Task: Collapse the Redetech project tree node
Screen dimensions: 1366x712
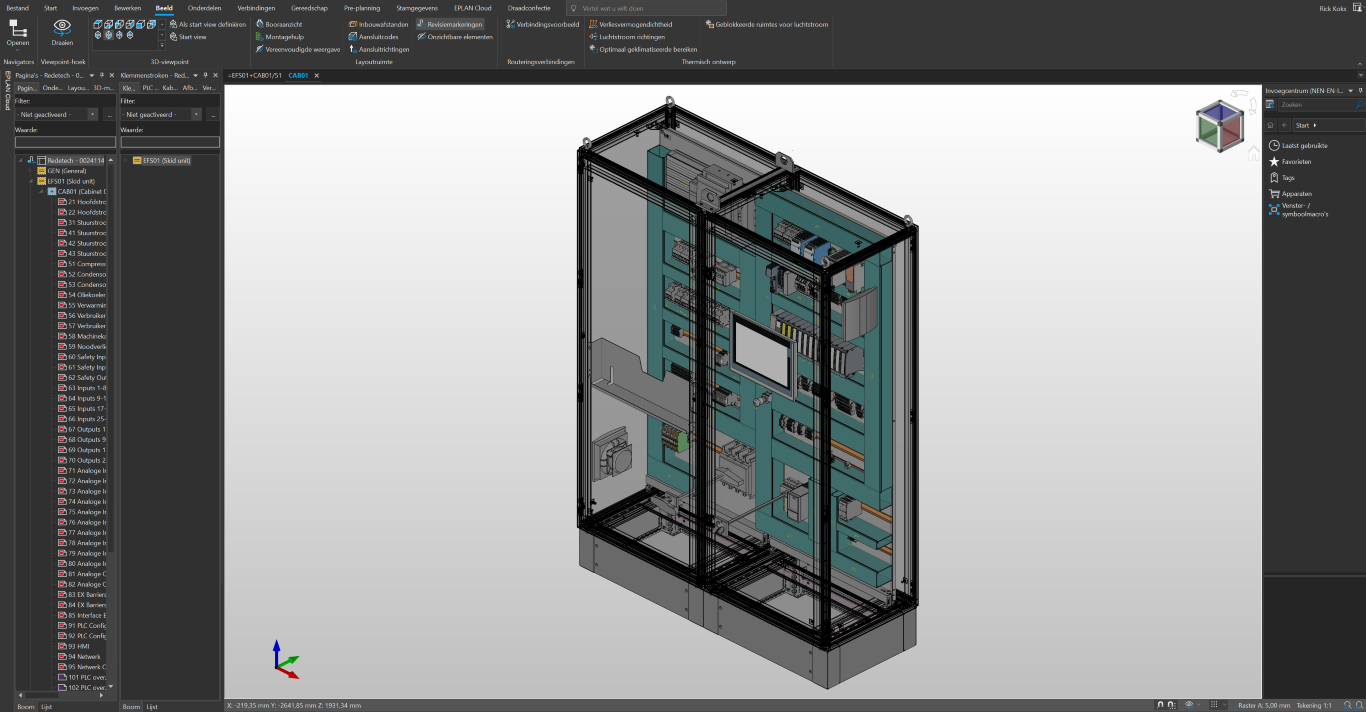Action: [x=21, y=160]
